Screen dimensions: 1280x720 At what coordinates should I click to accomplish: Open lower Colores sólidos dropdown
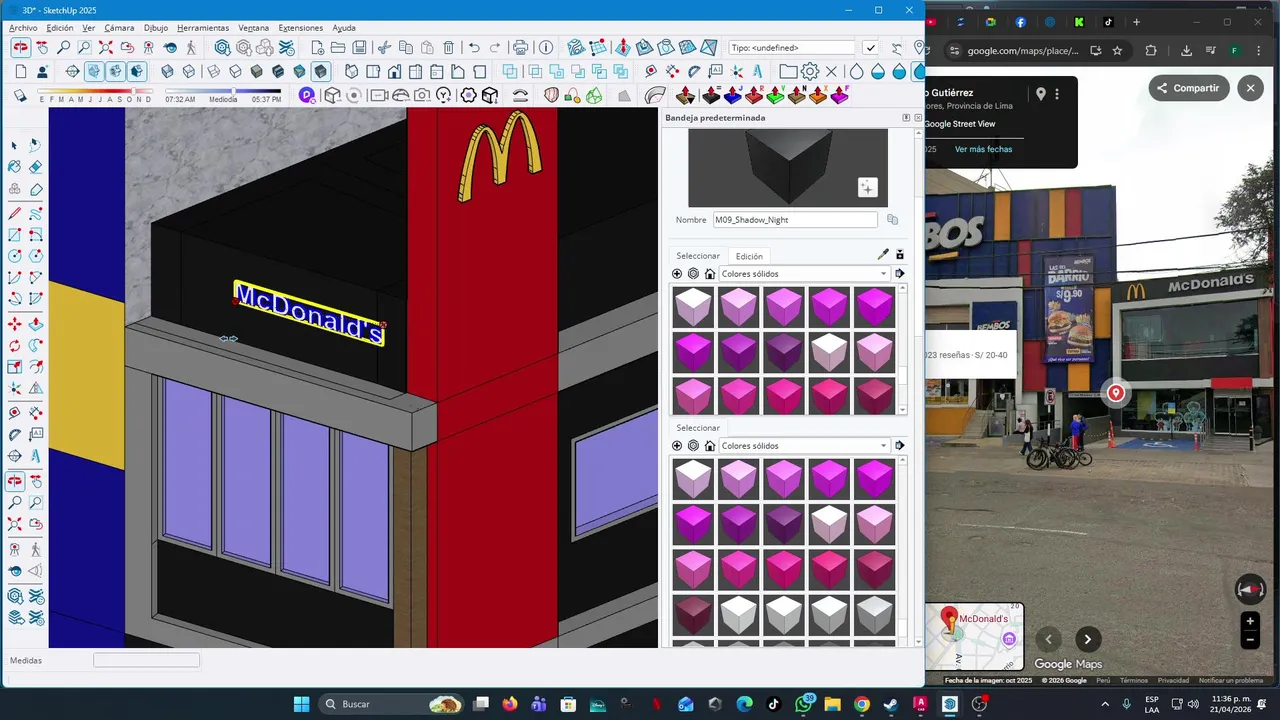point(805,446)
